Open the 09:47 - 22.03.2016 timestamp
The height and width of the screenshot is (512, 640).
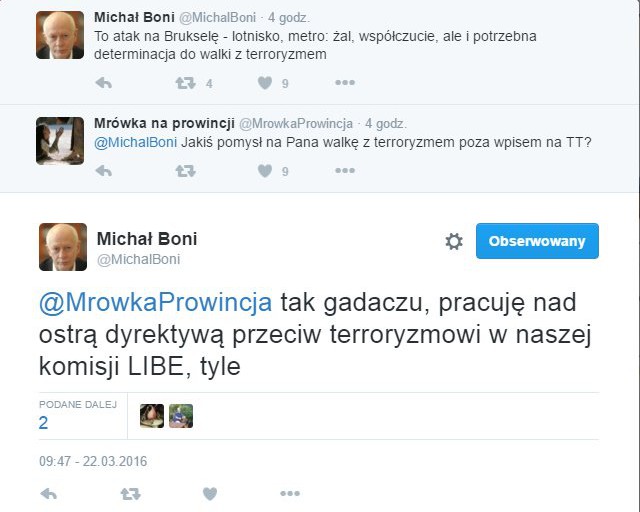[93, 462]
